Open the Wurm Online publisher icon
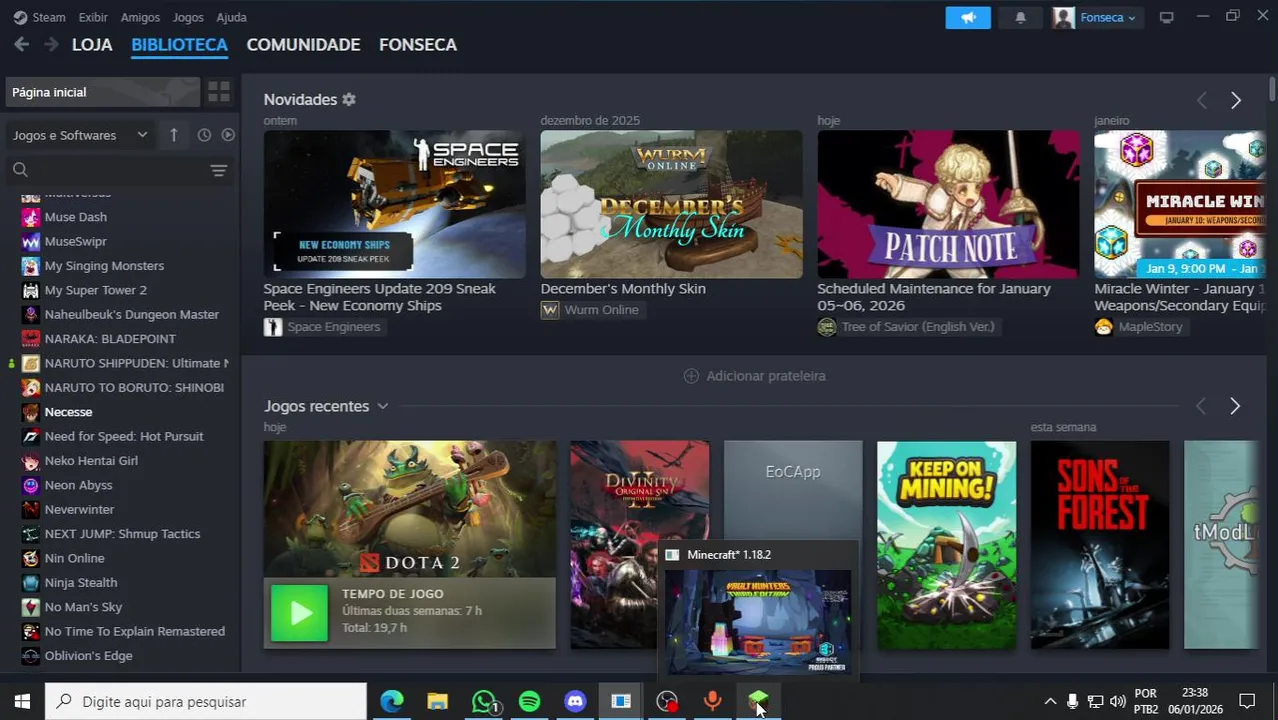The width and height of the screenshot is (1278, 720). coord(550,310)
